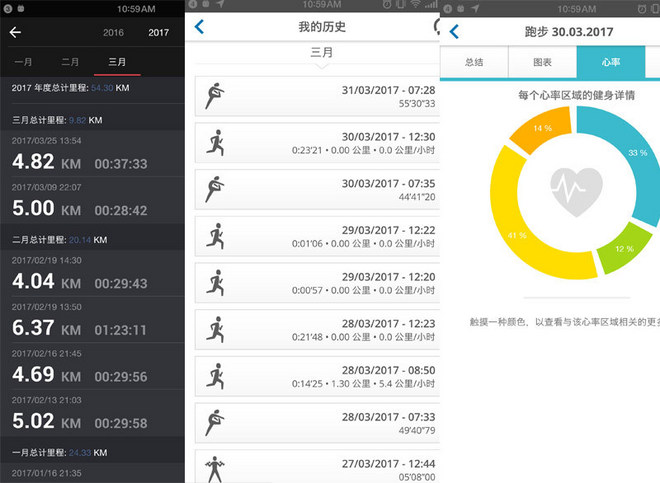This screenshot has width=660, height=483.
Task: Tap the duration 00:28:42
Action: pos(121,211)
